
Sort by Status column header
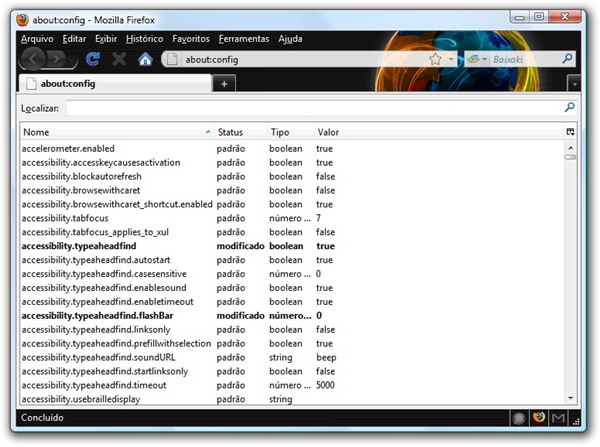[x=241, y=132]
